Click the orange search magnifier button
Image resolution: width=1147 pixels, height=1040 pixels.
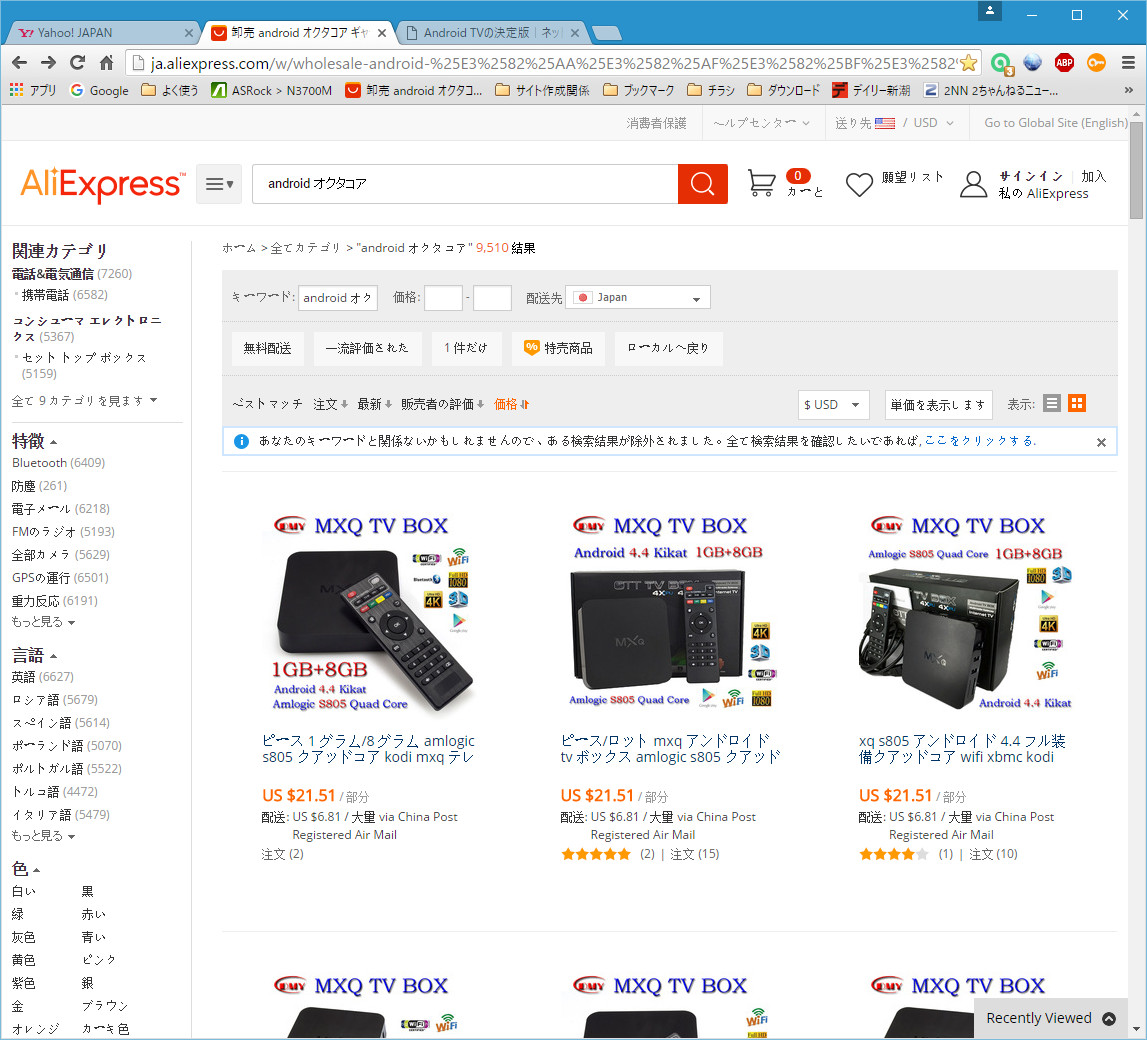coord(702,184)
